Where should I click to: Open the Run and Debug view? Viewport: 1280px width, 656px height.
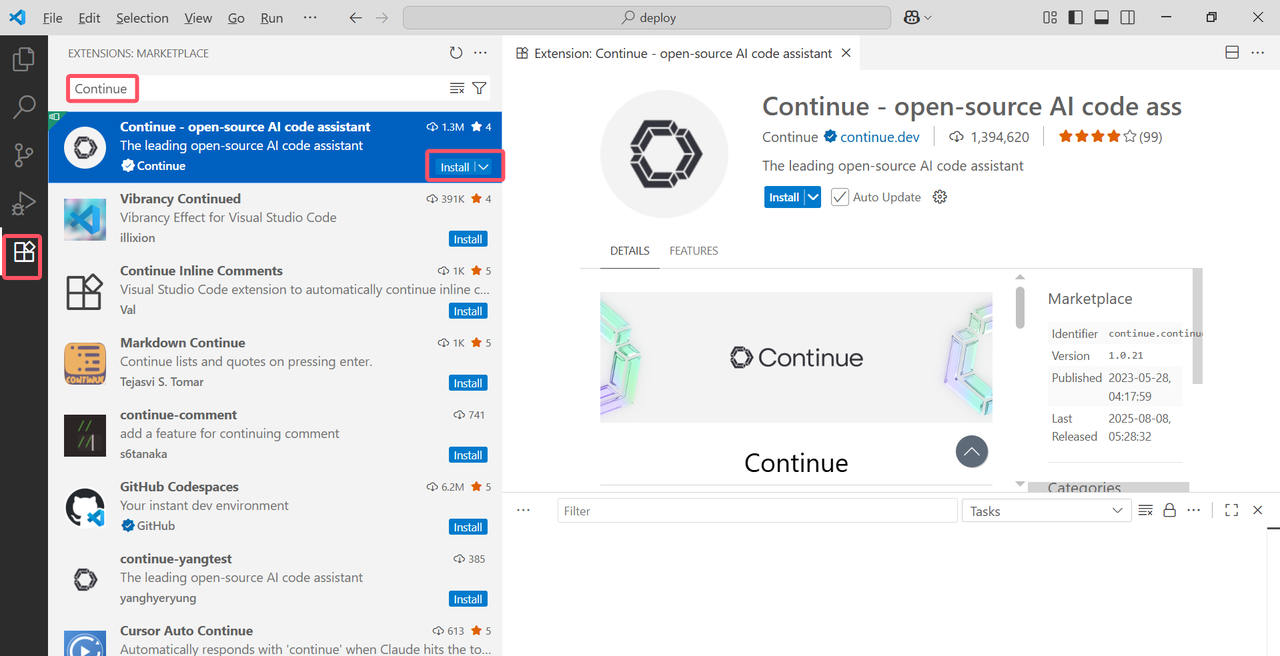click(23, 204)
